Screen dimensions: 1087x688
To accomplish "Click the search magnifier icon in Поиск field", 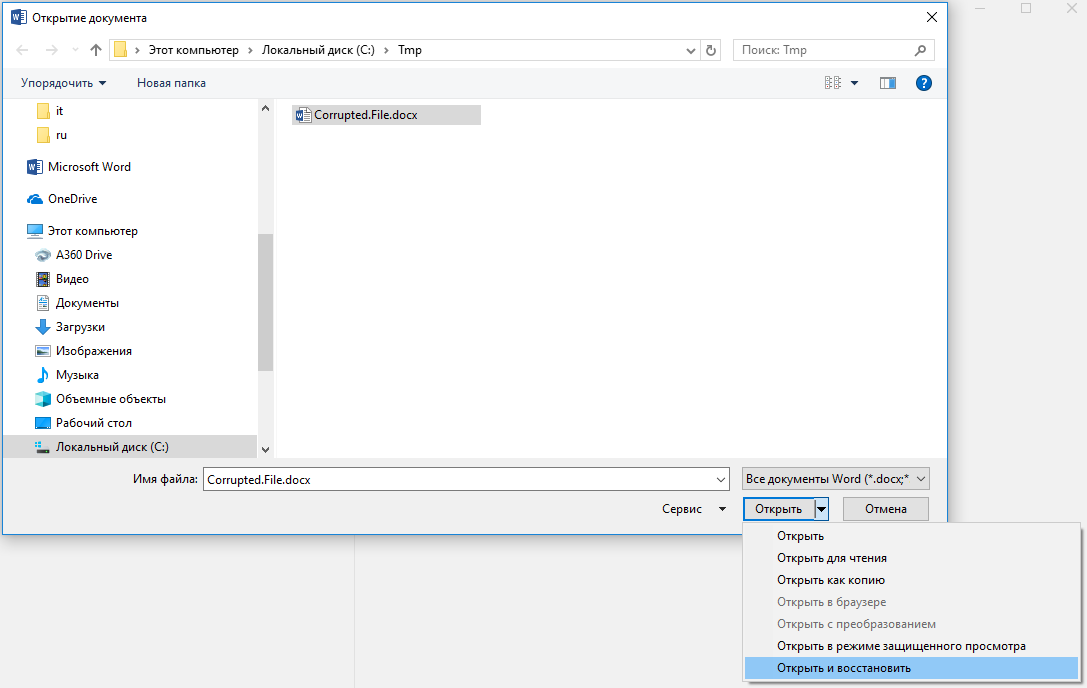I will 920,50.
